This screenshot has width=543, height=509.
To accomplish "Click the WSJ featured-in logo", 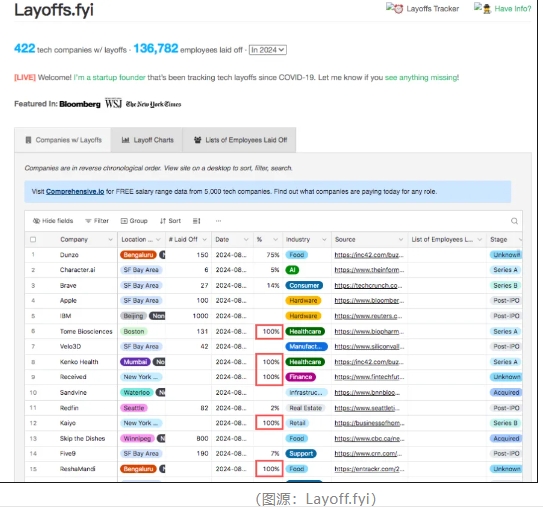I will pos(113,103).
